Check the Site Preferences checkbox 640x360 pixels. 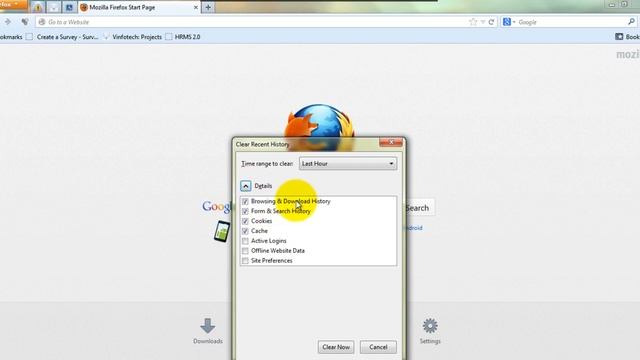(x=245, y=261)
